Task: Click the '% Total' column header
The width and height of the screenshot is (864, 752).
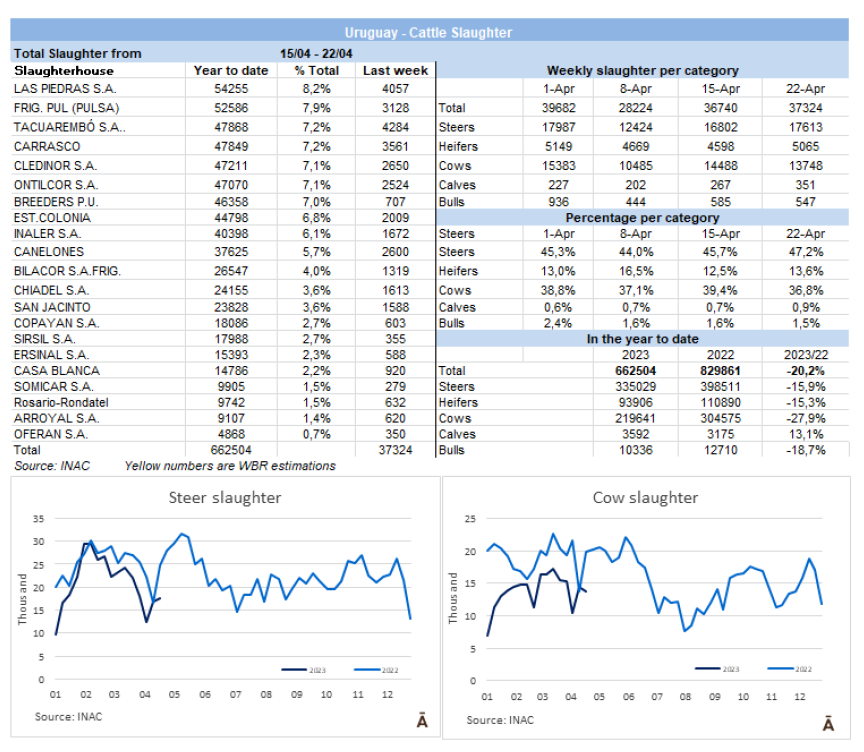Action: pos(316,71)
